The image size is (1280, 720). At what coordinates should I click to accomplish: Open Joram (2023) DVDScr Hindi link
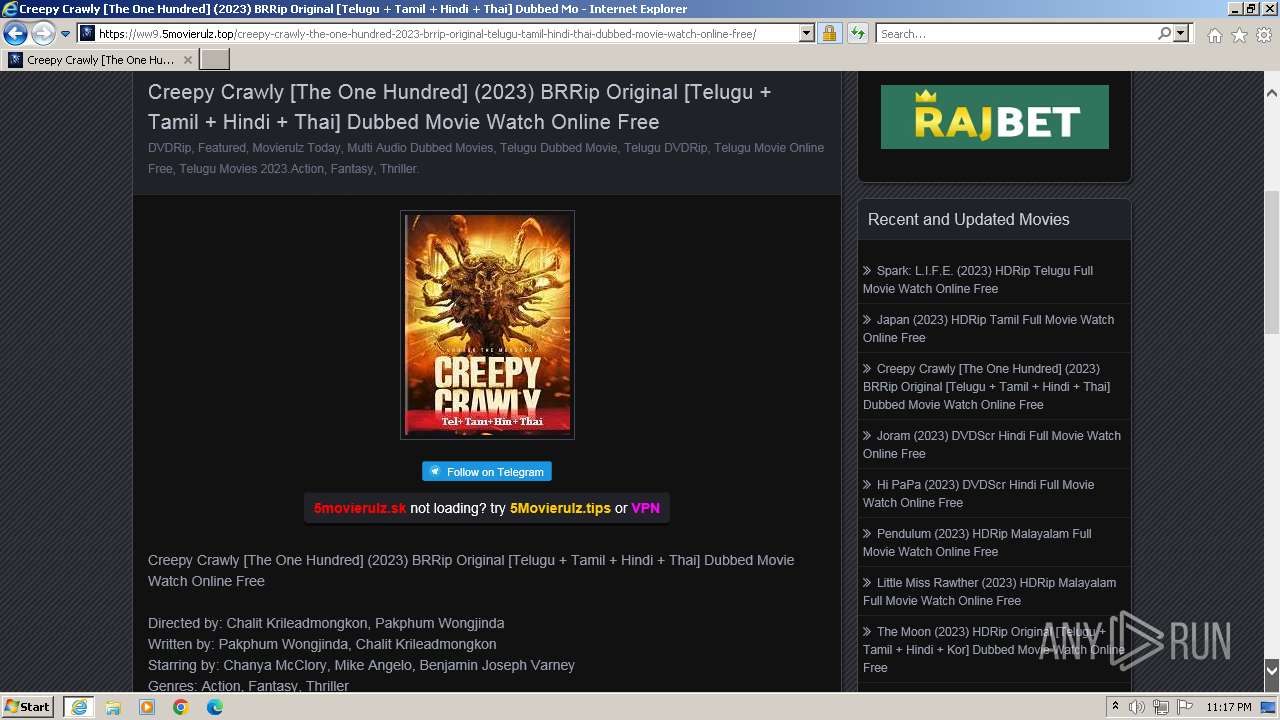click(991, 445)
